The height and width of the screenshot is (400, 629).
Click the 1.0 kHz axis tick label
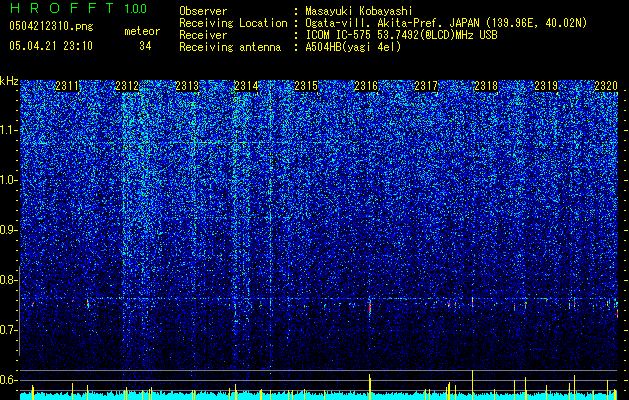click(x=9, y=181)
